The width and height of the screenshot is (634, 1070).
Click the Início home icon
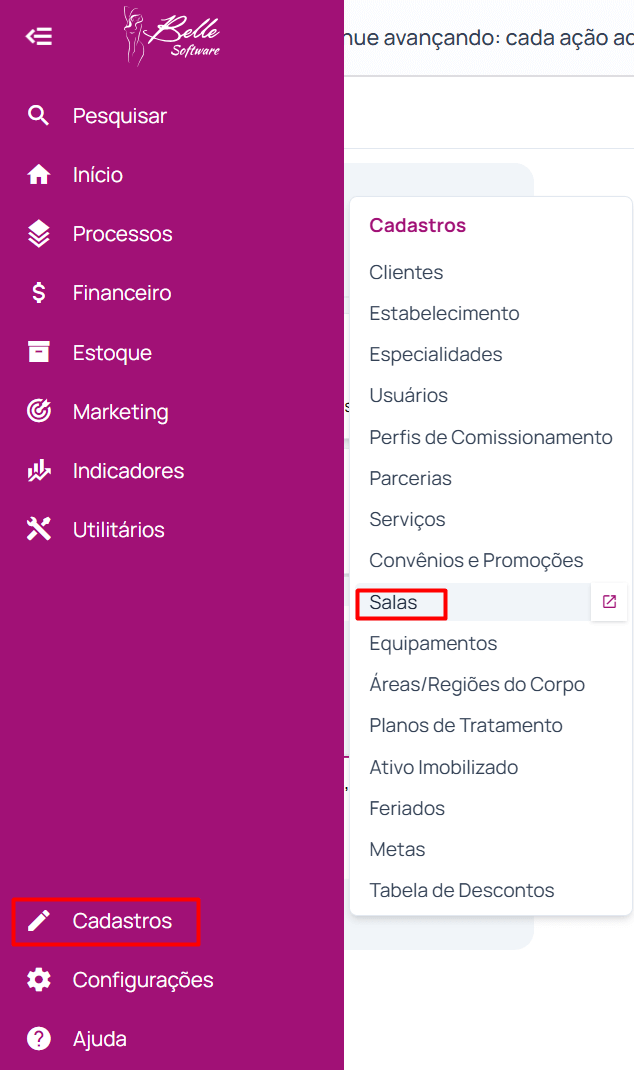point(39,175)
